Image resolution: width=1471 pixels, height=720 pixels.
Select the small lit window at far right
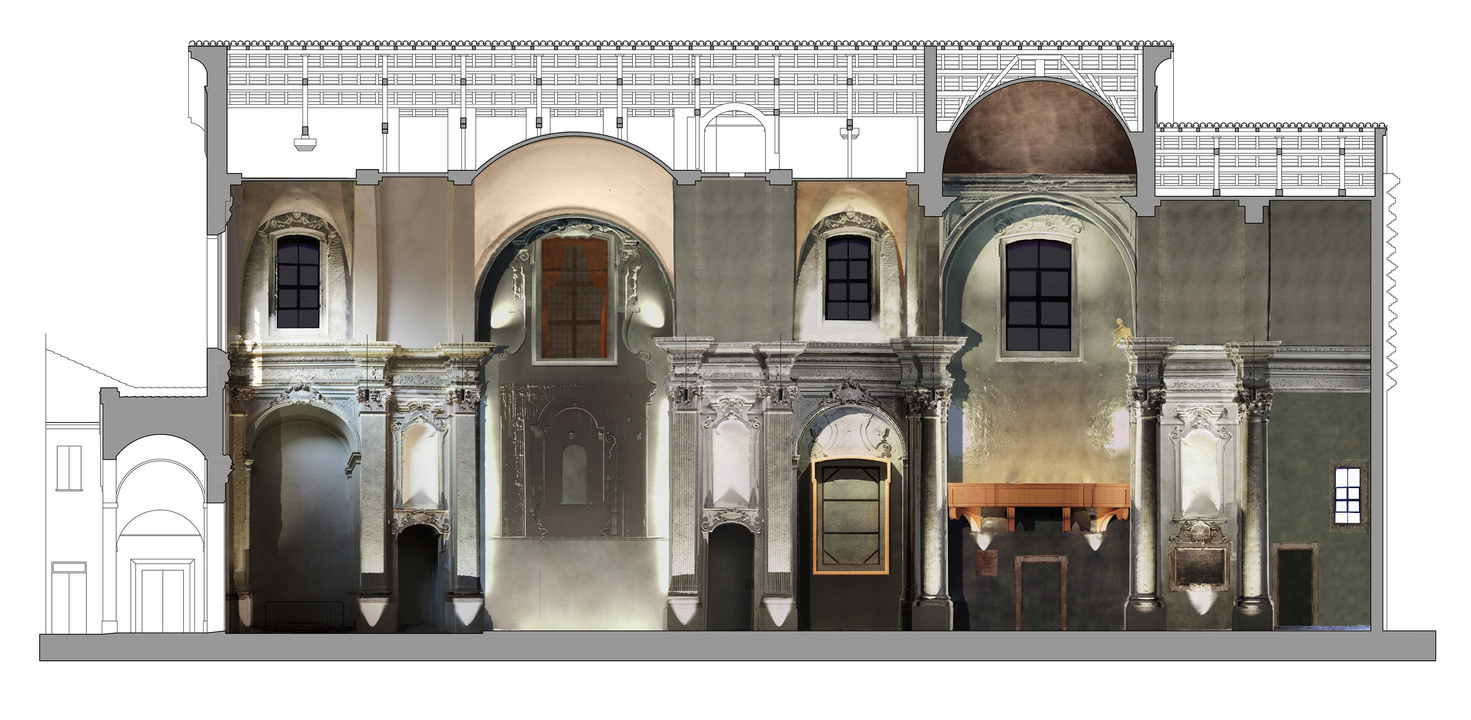pyautogui.click(x=1348, y=494)
